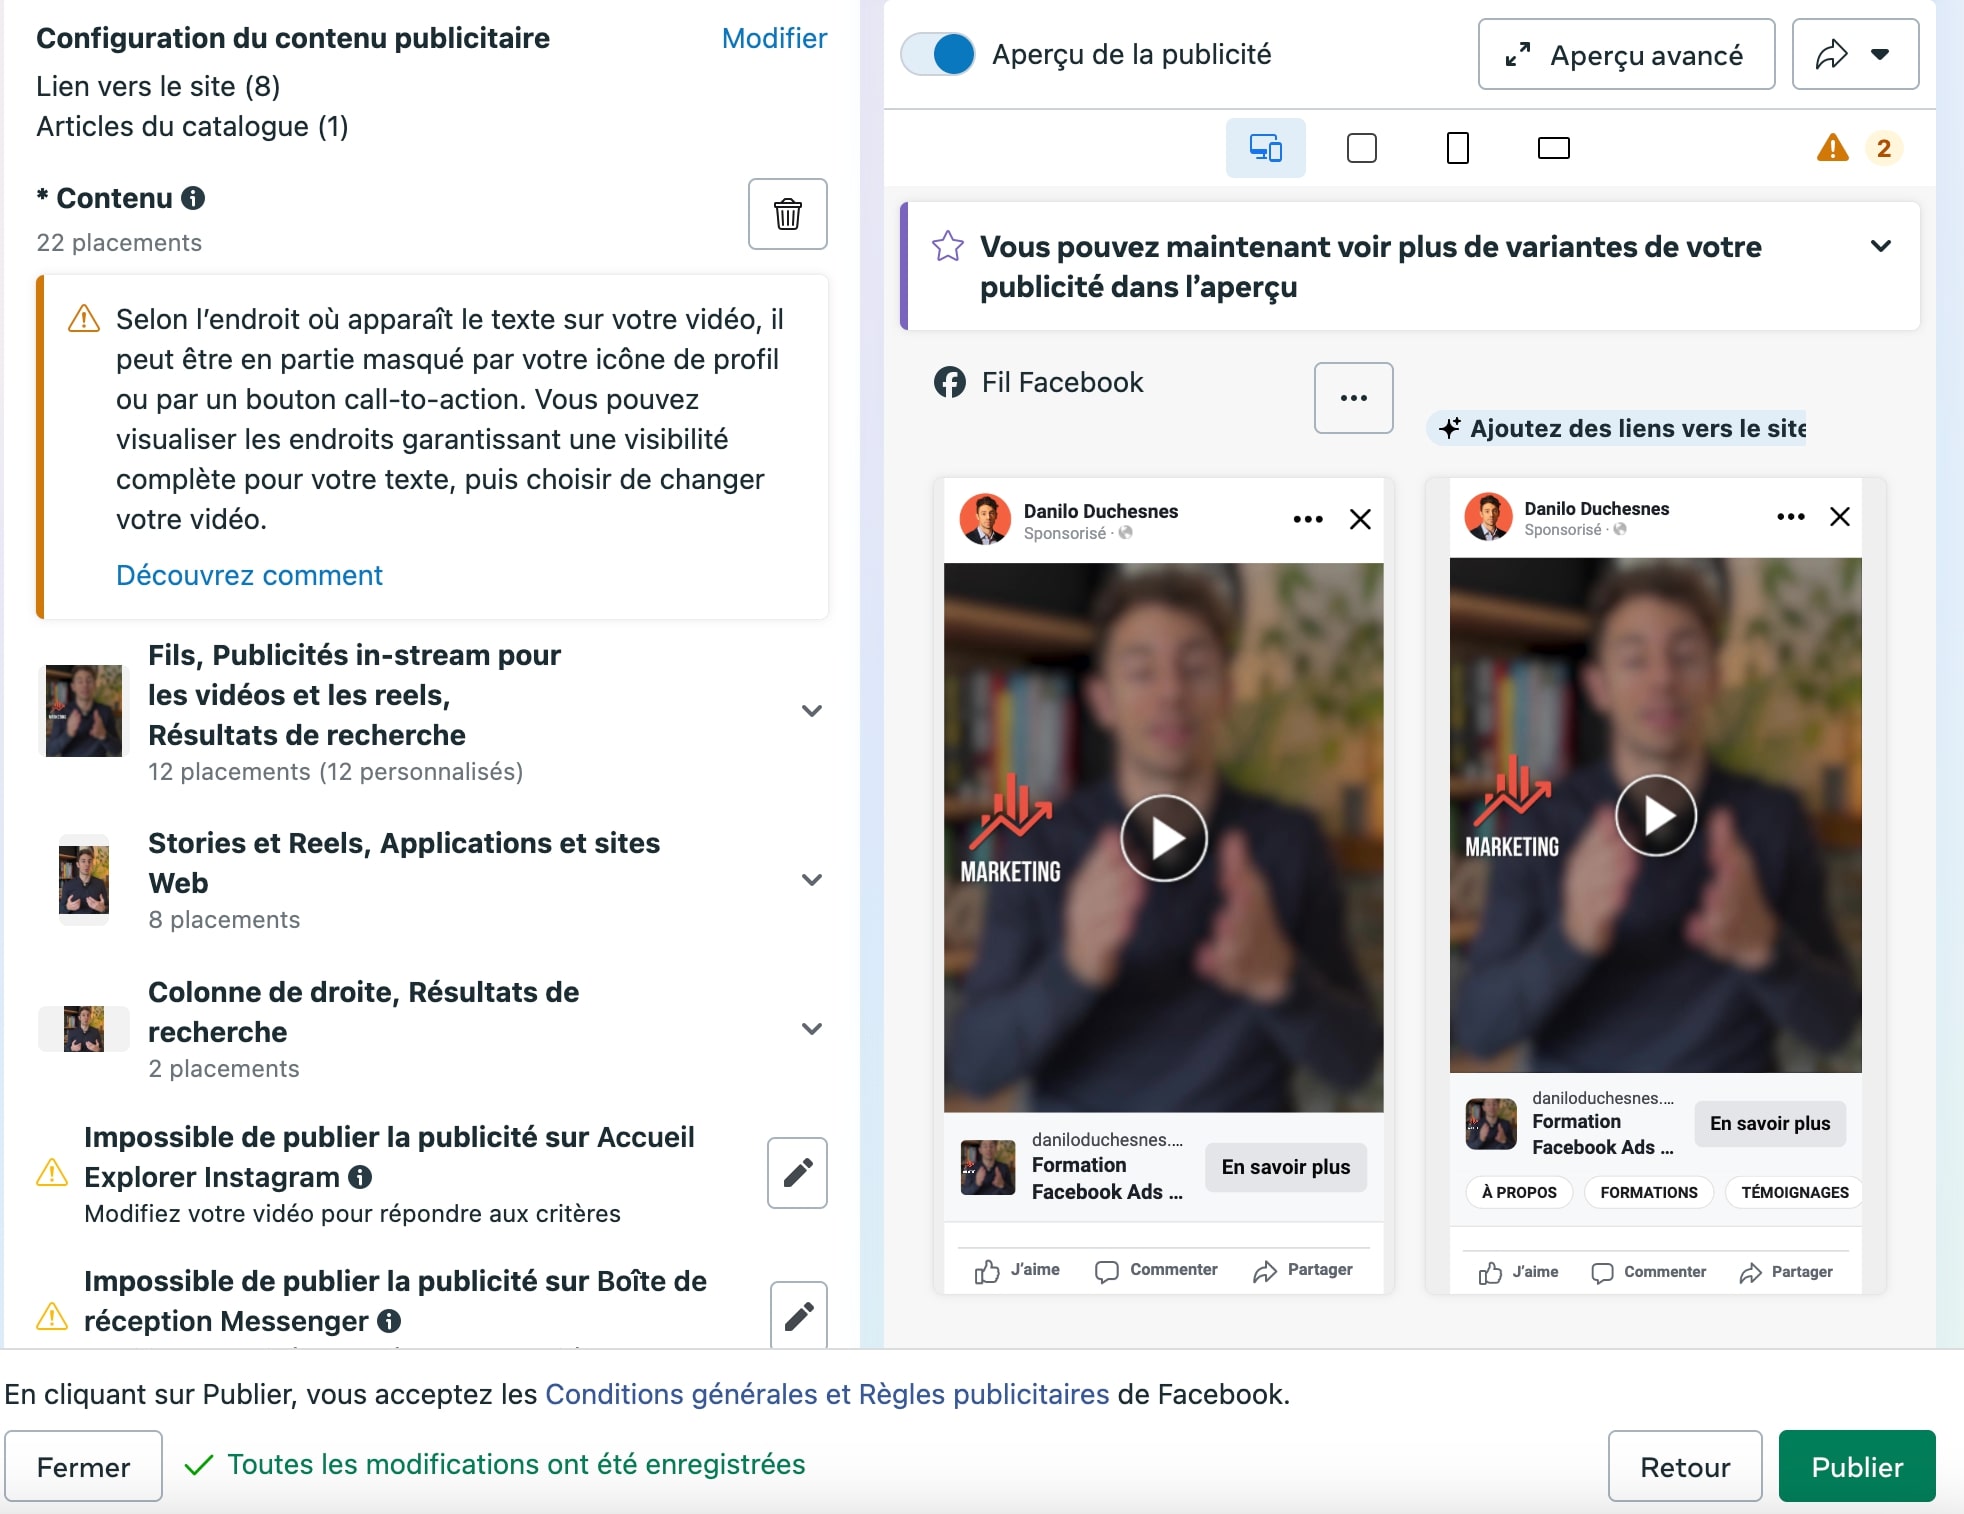Screen dimensions: 1964x1514
Task: Click Commenter on left ad preview
Action: [x=1156, y=1270]
